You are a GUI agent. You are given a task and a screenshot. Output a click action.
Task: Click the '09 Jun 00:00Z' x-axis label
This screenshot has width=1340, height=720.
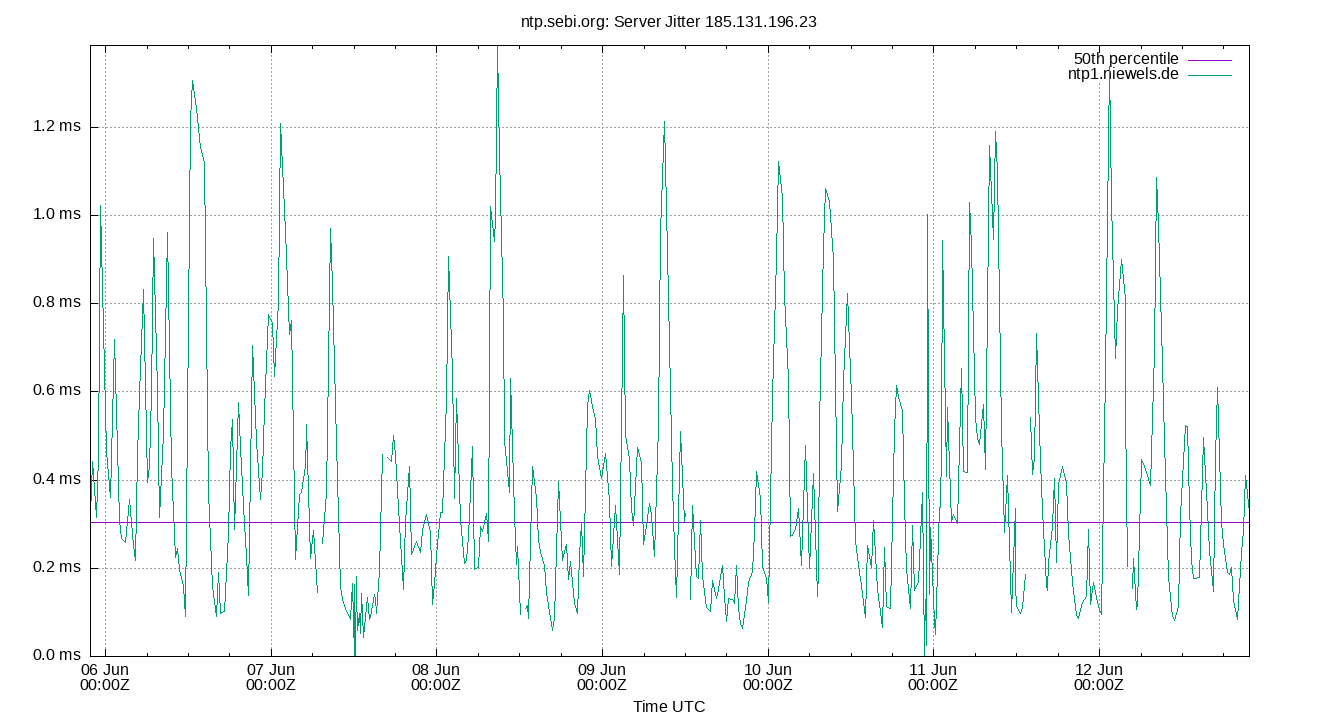point(602,677)
